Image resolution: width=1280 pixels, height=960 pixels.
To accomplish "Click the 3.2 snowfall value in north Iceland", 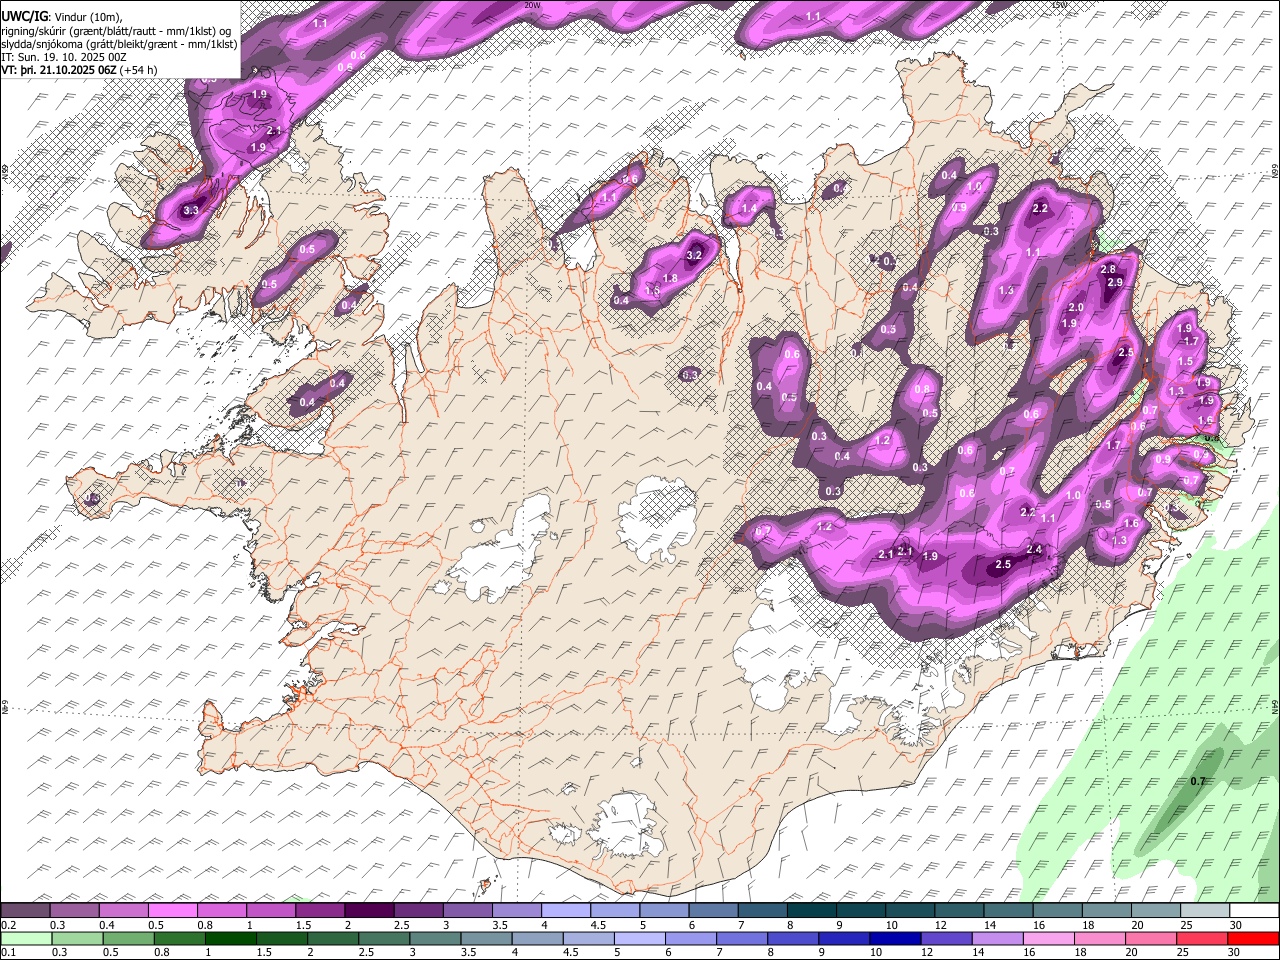I will (x=695, y=256).
